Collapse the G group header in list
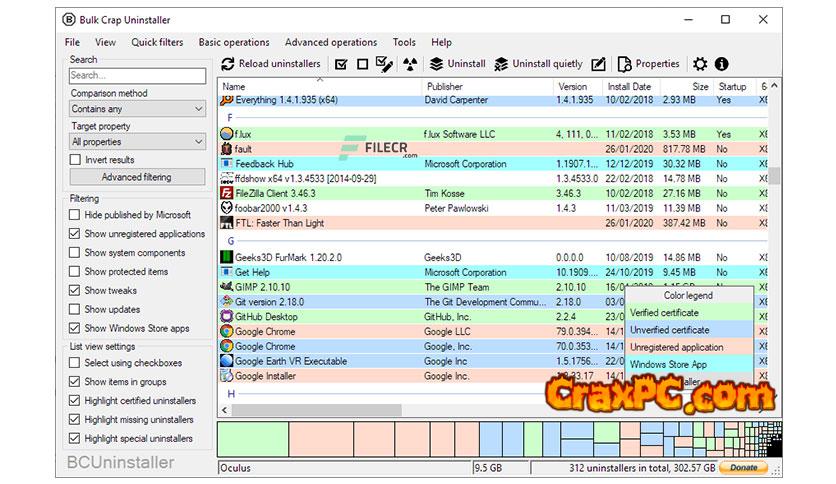Viewport: 836px width, 484px height. [231, 241]
